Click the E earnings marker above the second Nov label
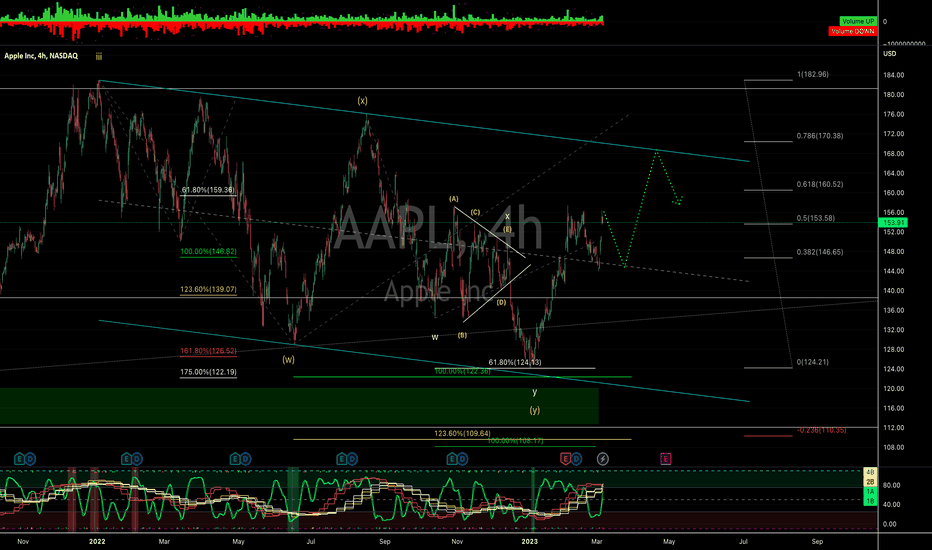Screen dimensions: 932x550 click(x=452, y=458)
